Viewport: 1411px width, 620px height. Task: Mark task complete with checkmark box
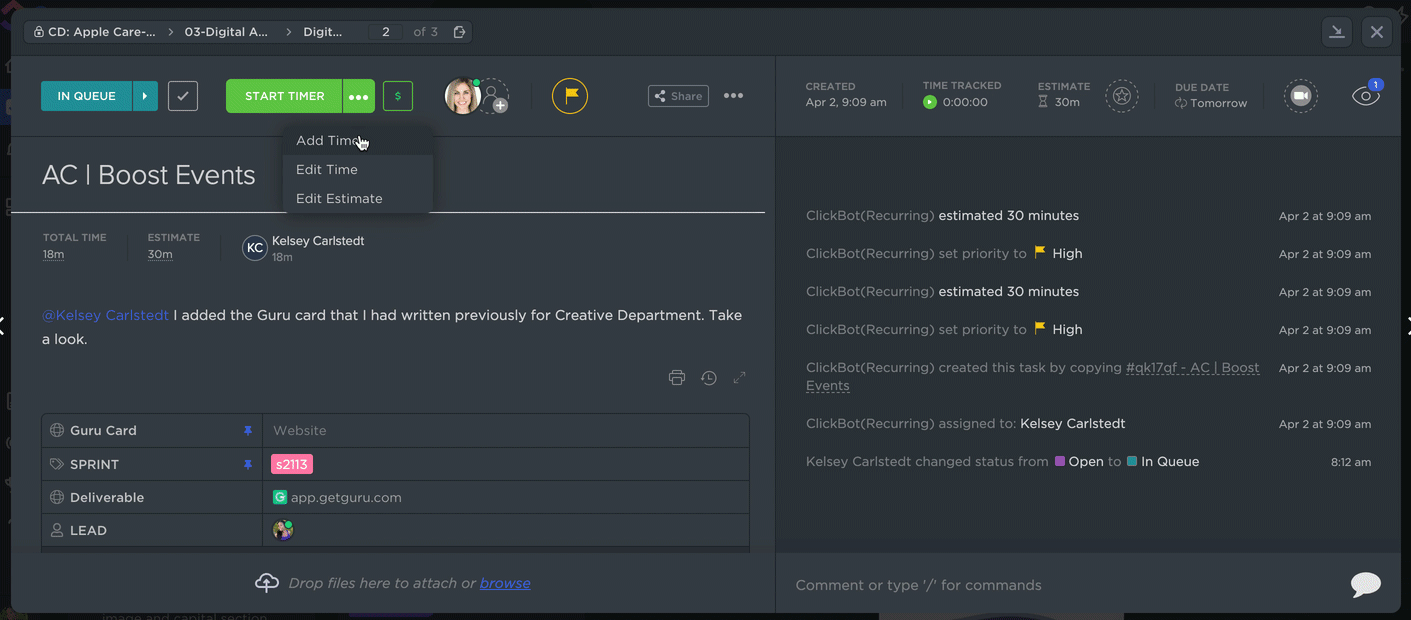point(183,96)
